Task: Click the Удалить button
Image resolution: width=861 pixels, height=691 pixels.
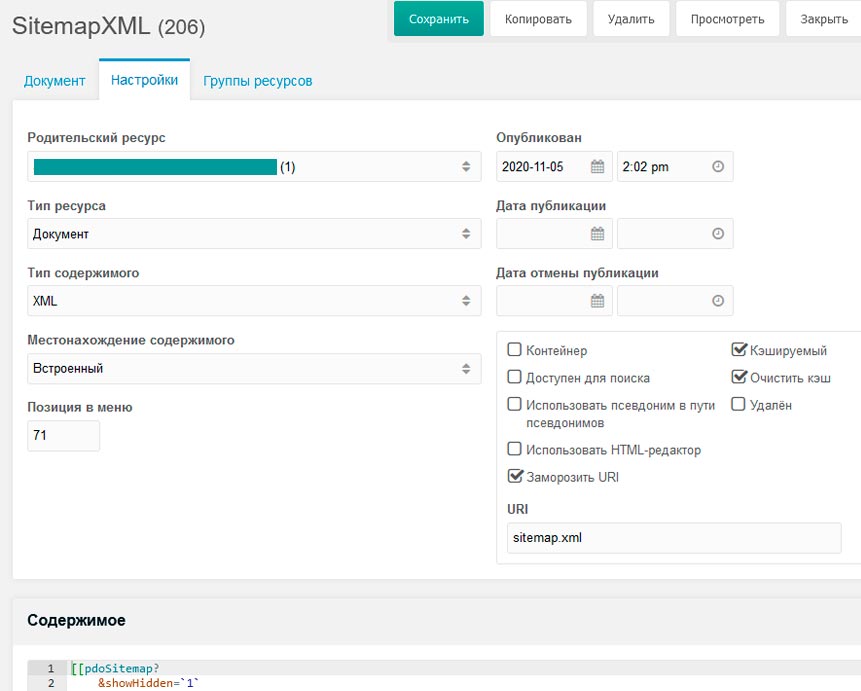Action: coord(631,19)
